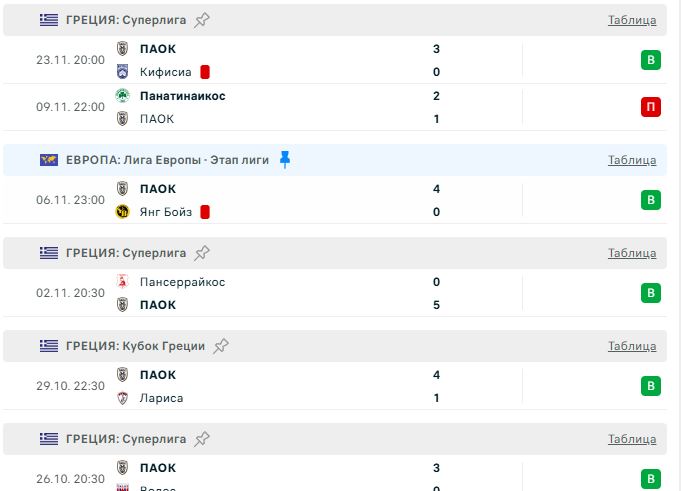This screenshot has height=491, width=681.
Task: Click the green В badge for Янг Бойз match
Action: click(651, 200)
